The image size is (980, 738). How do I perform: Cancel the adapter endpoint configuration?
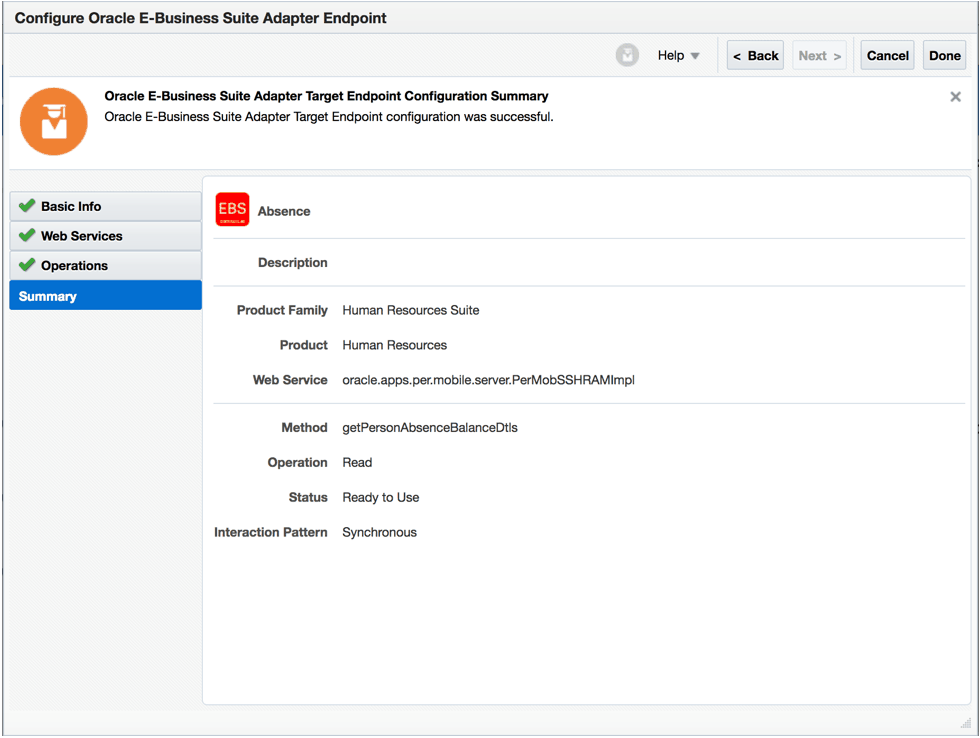tap(887, 55)
